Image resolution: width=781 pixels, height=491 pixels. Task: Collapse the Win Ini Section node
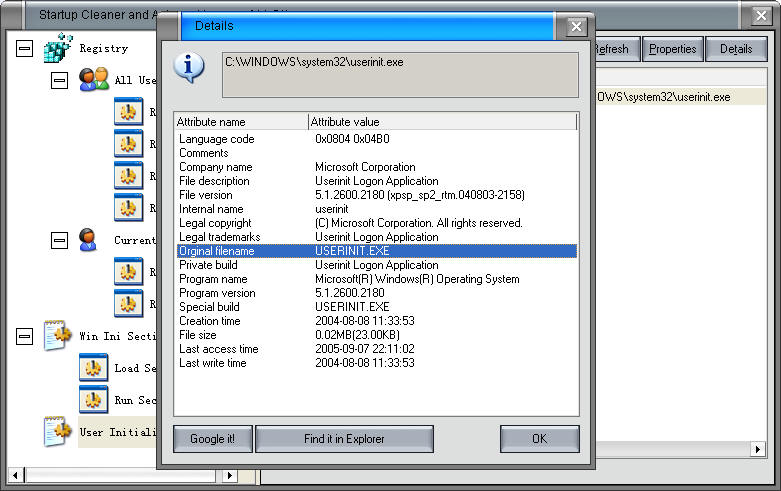25,336
